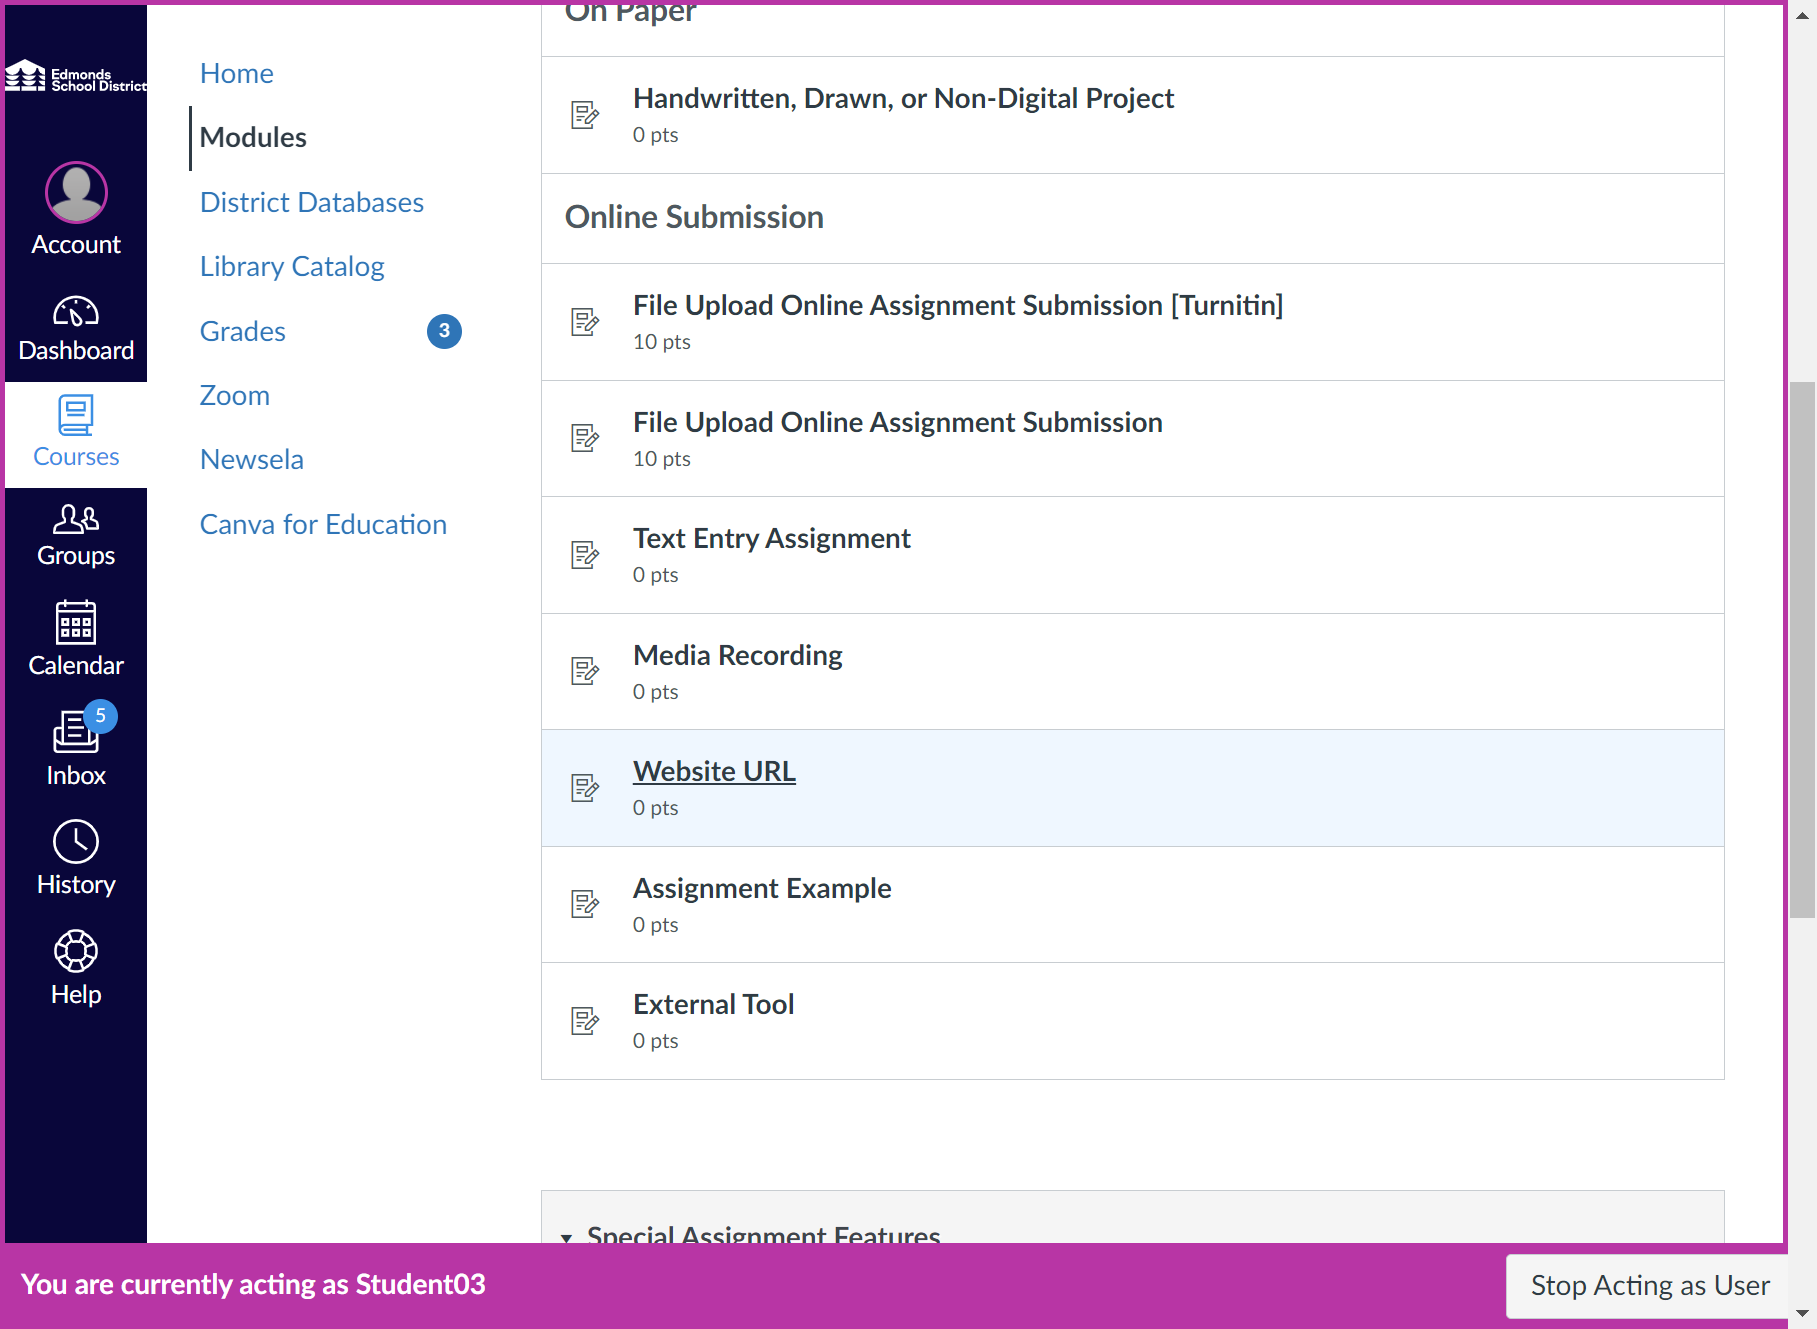Open the Media Recording assignment

coord(738,655)
